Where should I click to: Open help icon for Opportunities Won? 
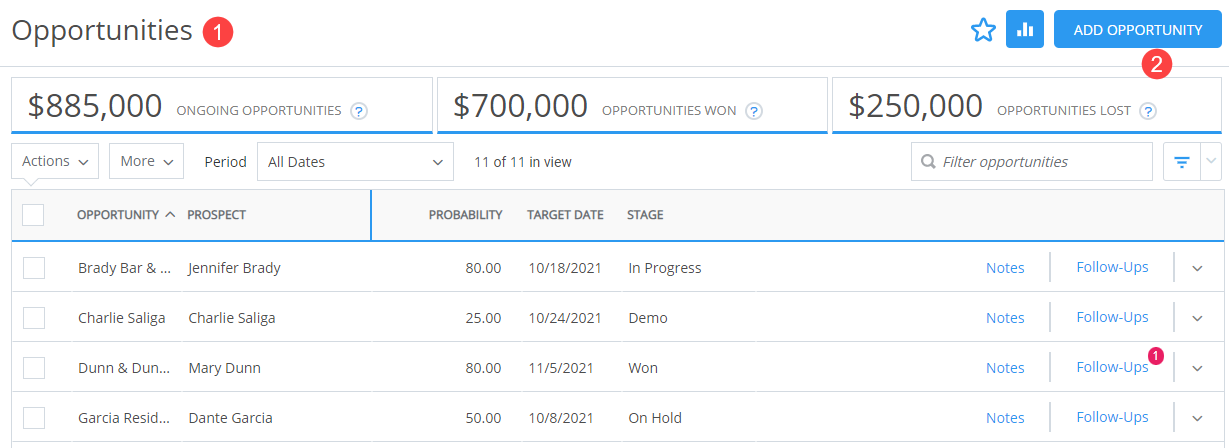coord(754,111)
